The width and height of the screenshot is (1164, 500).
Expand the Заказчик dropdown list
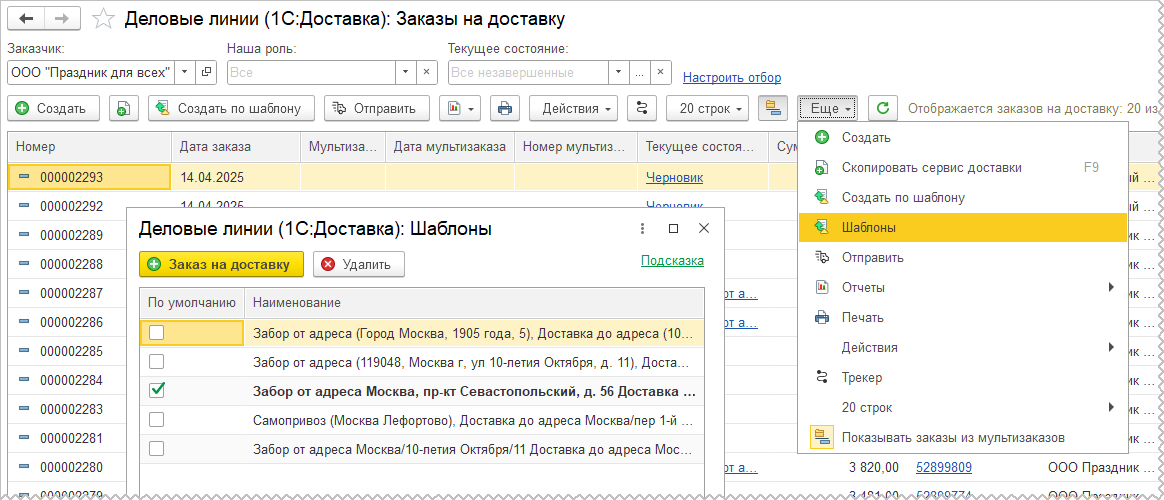pyautogui.click(x=184, y=72)
